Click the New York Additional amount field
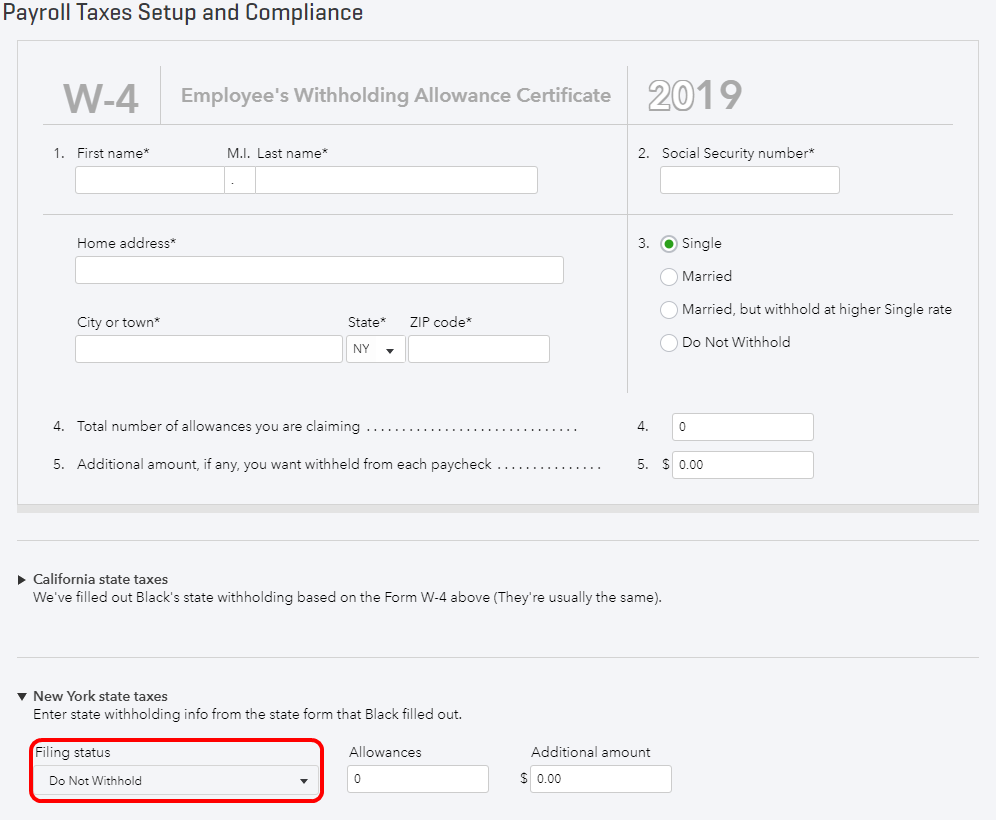This screenshot has width=996, height=820. (x=600, y=779)
